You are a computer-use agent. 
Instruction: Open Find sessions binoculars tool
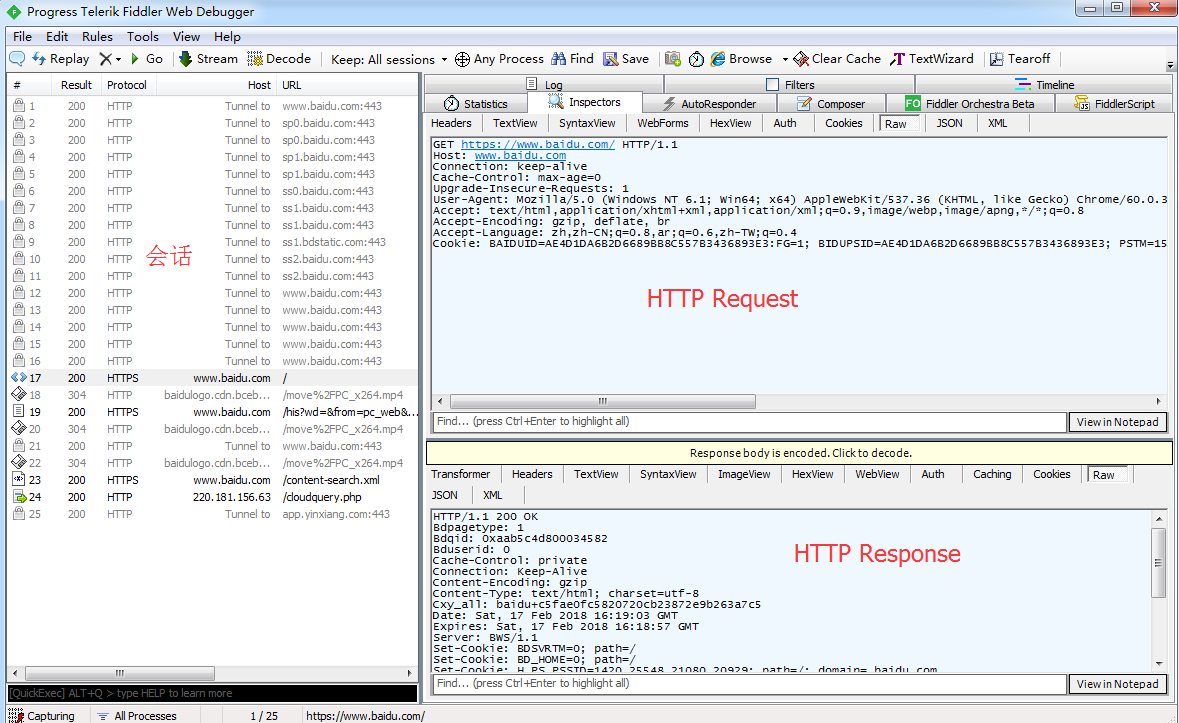click(x=572, y=59)
